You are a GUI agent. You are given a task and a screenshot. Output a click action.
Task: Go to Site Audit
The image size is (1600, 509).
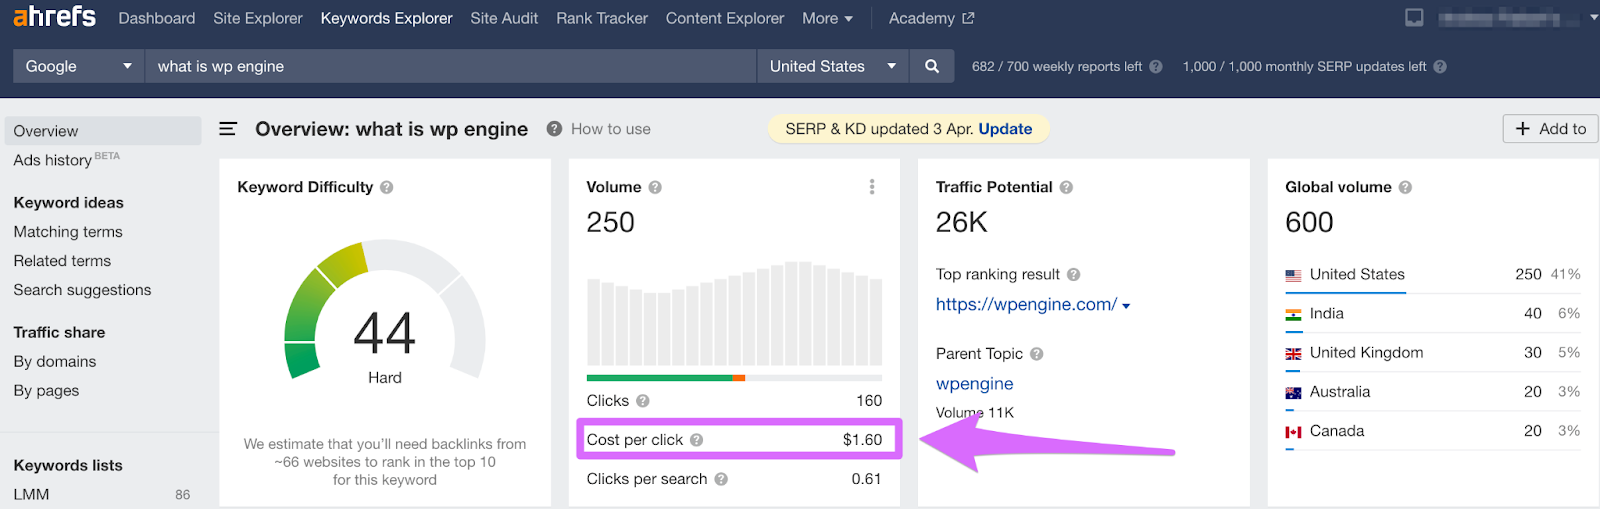(x=504, y=18)
